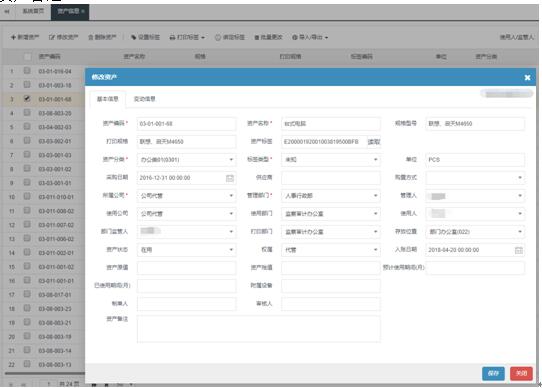The image size is (542, 388).
Task: Toggle the select-all checkbox in table header
Action: coord(27,56)
